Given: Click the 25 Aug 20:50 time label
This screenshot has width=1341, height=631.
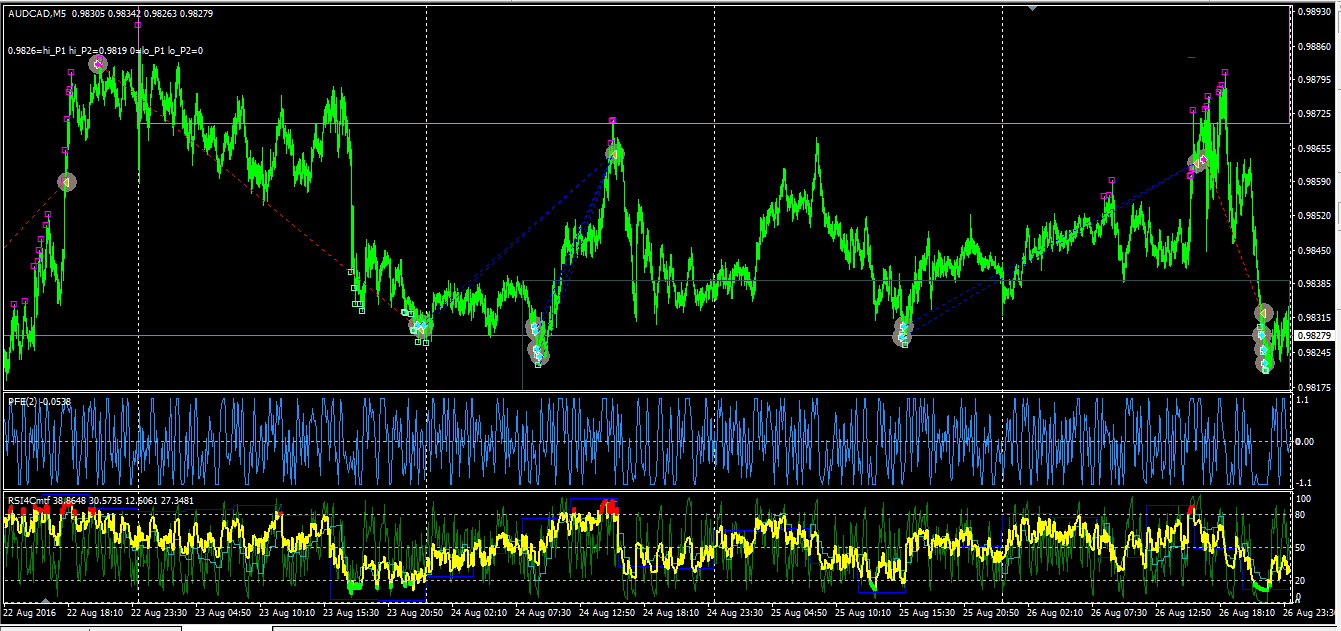Looking at the screenshot, I should tap(993, 612).
